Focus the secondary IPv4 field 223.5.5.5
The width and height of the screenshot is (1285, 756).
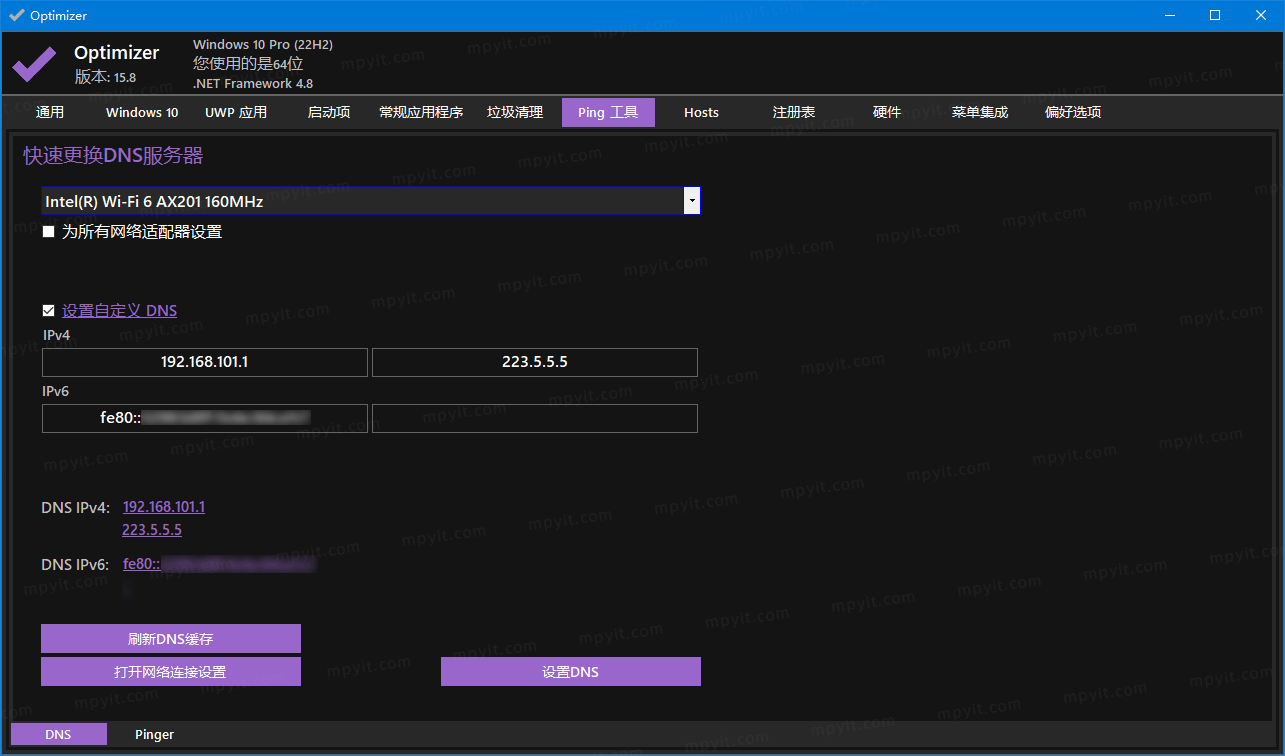[535, 362]
